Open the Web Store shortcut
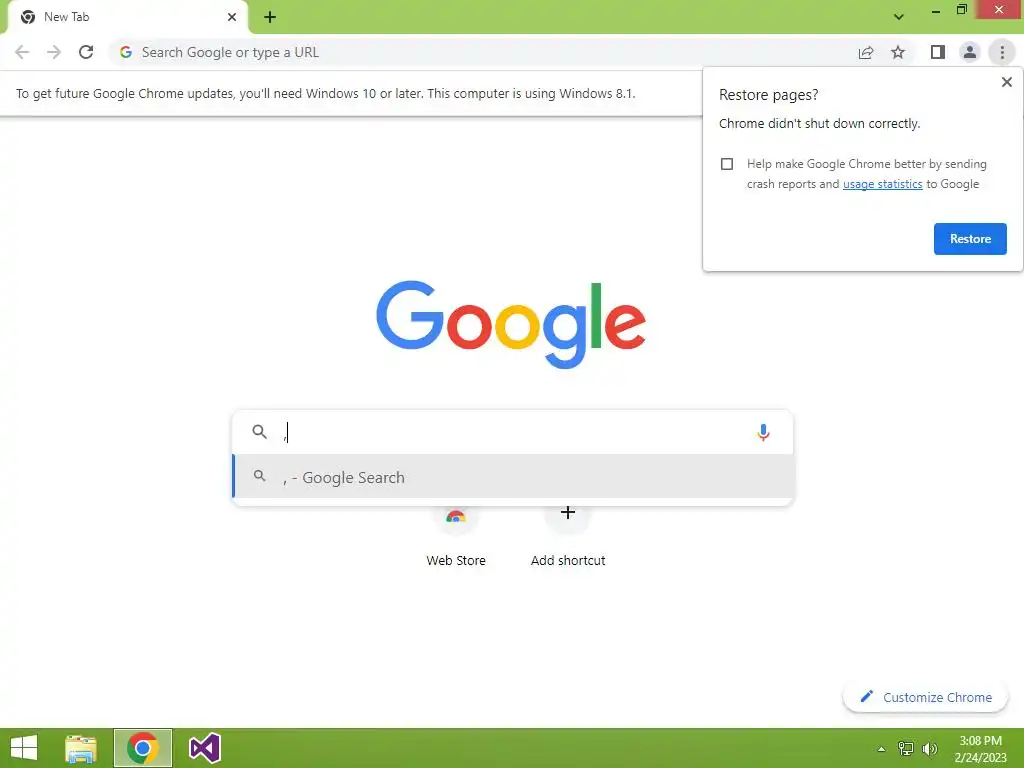The image size is (1024, 768). coord(456,536)
